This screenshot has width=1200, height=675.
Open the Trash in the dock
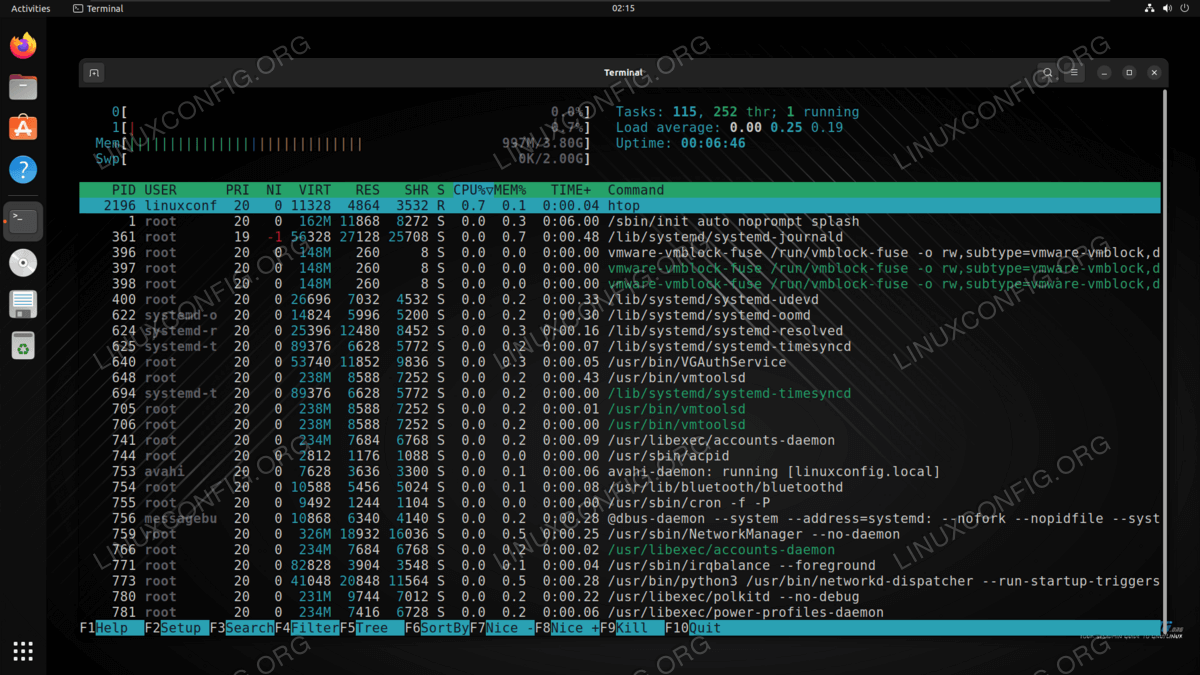(23, 345)
